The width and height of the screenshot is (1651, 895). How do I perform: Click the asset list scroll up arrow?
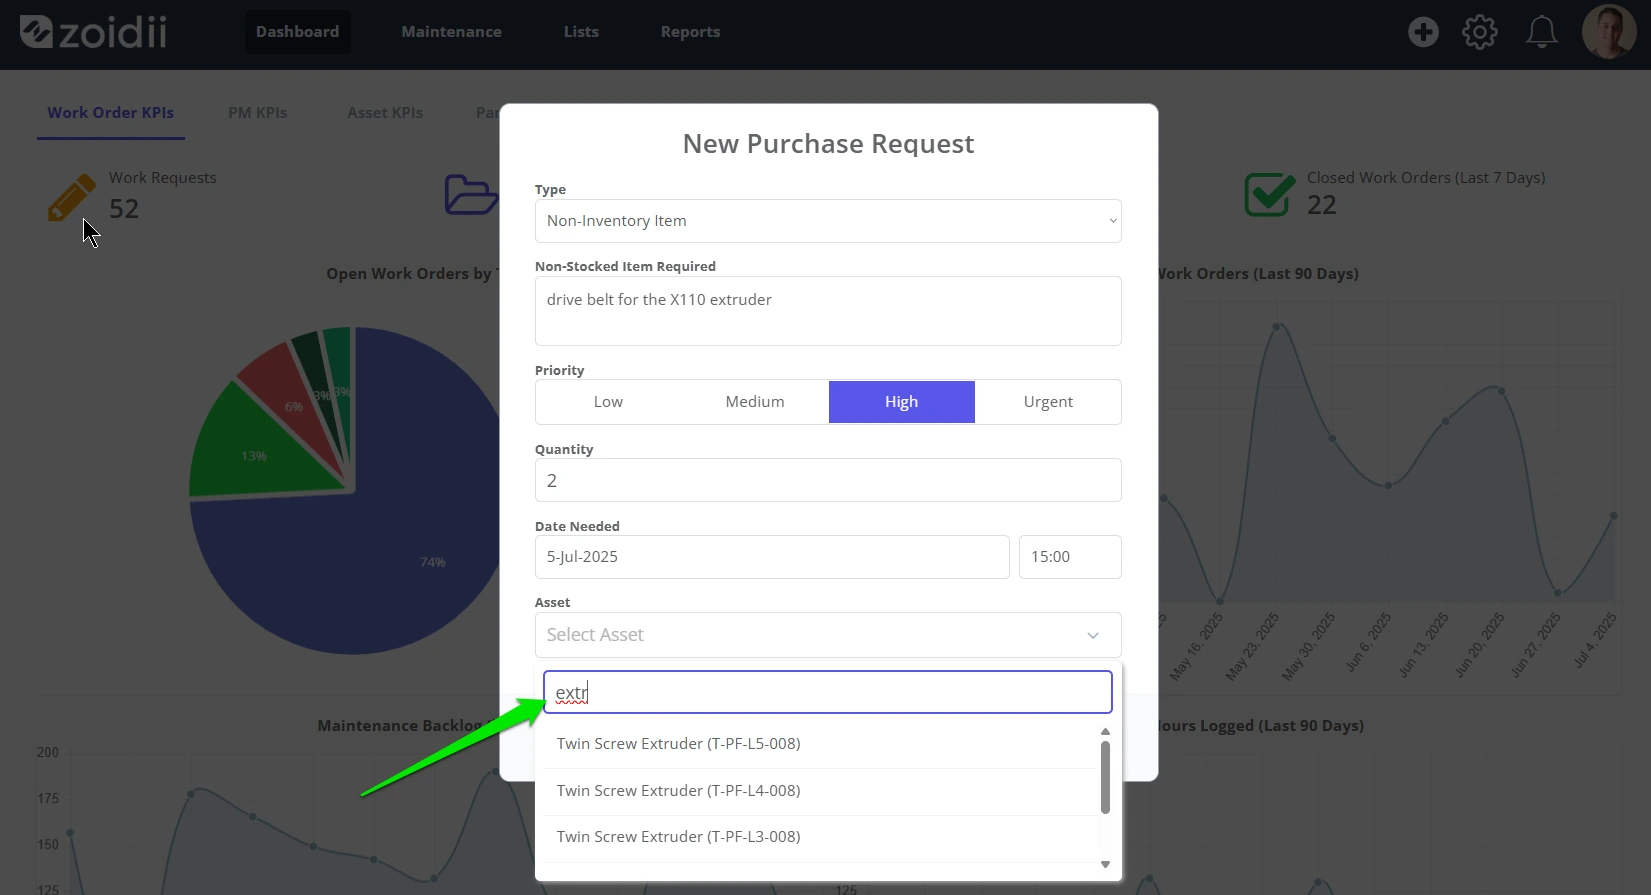[1105, 732]
